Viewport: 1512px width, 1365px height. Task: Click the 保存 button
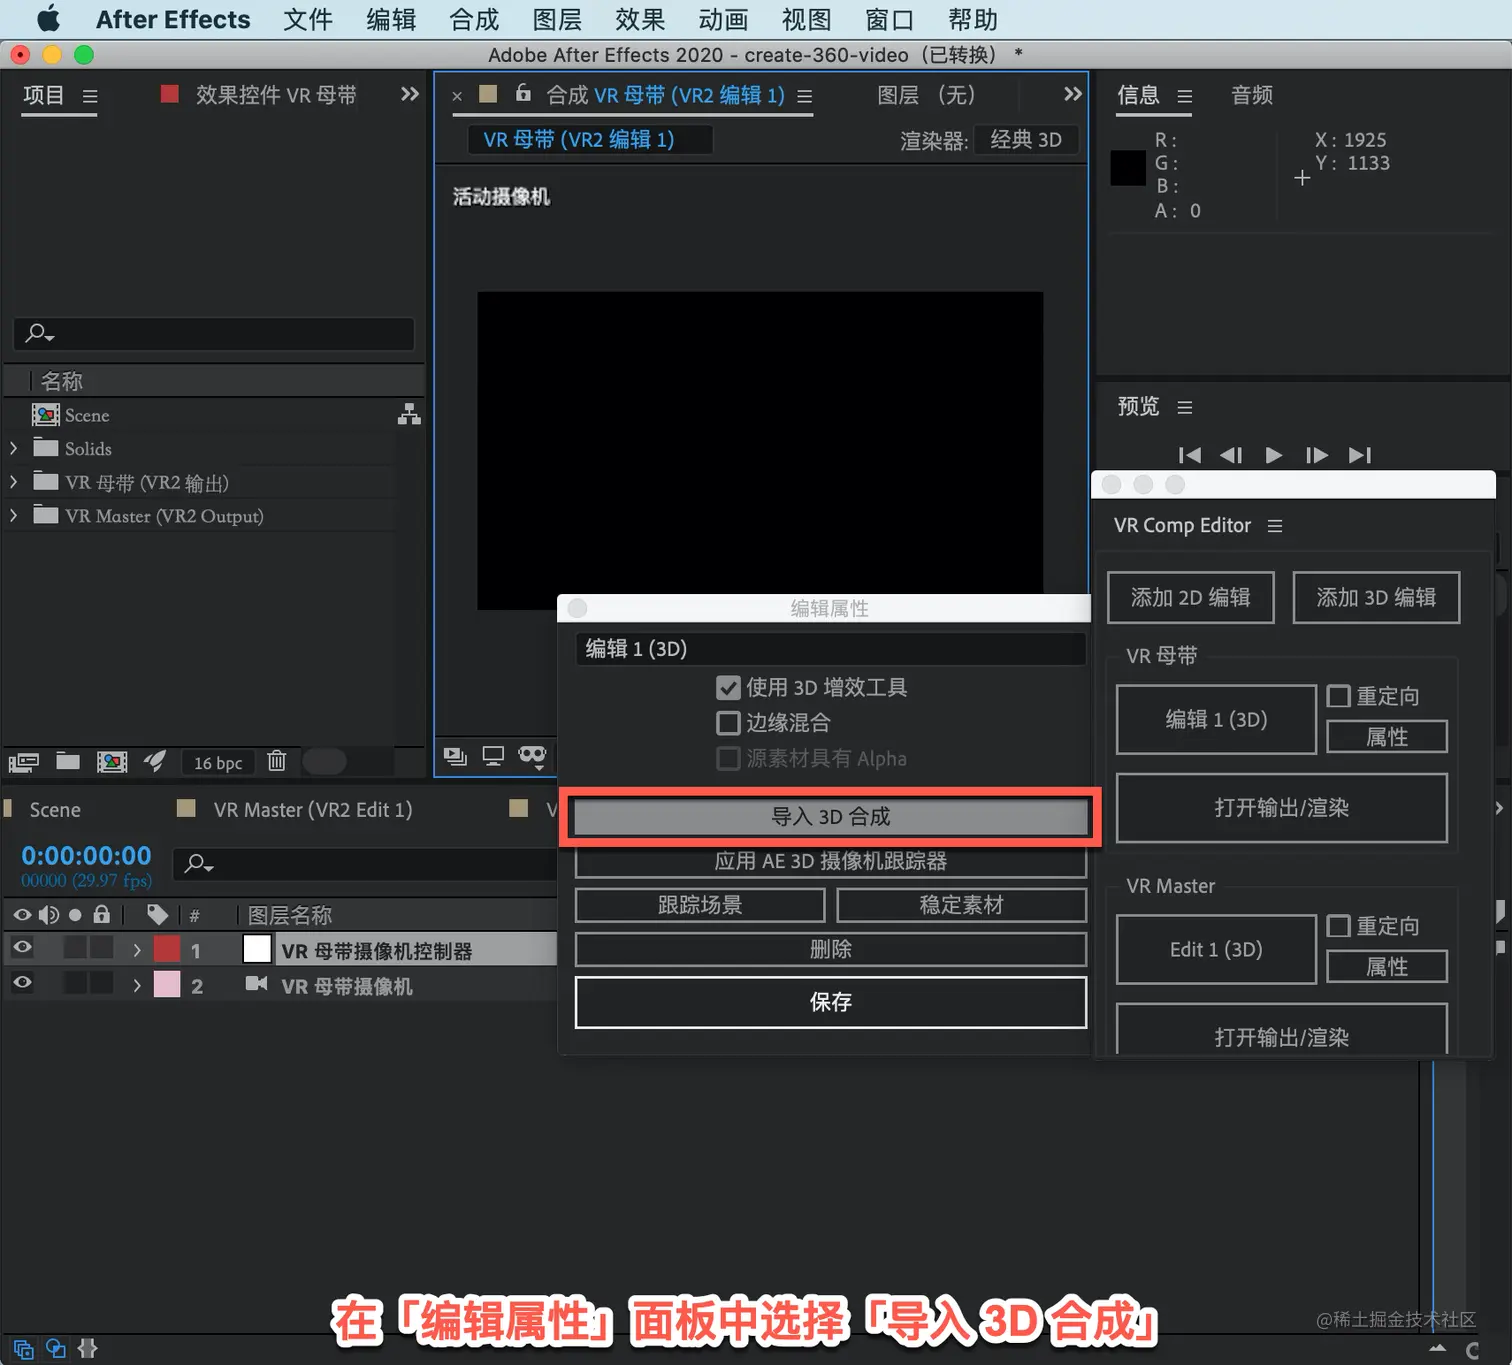[830, 1002]
